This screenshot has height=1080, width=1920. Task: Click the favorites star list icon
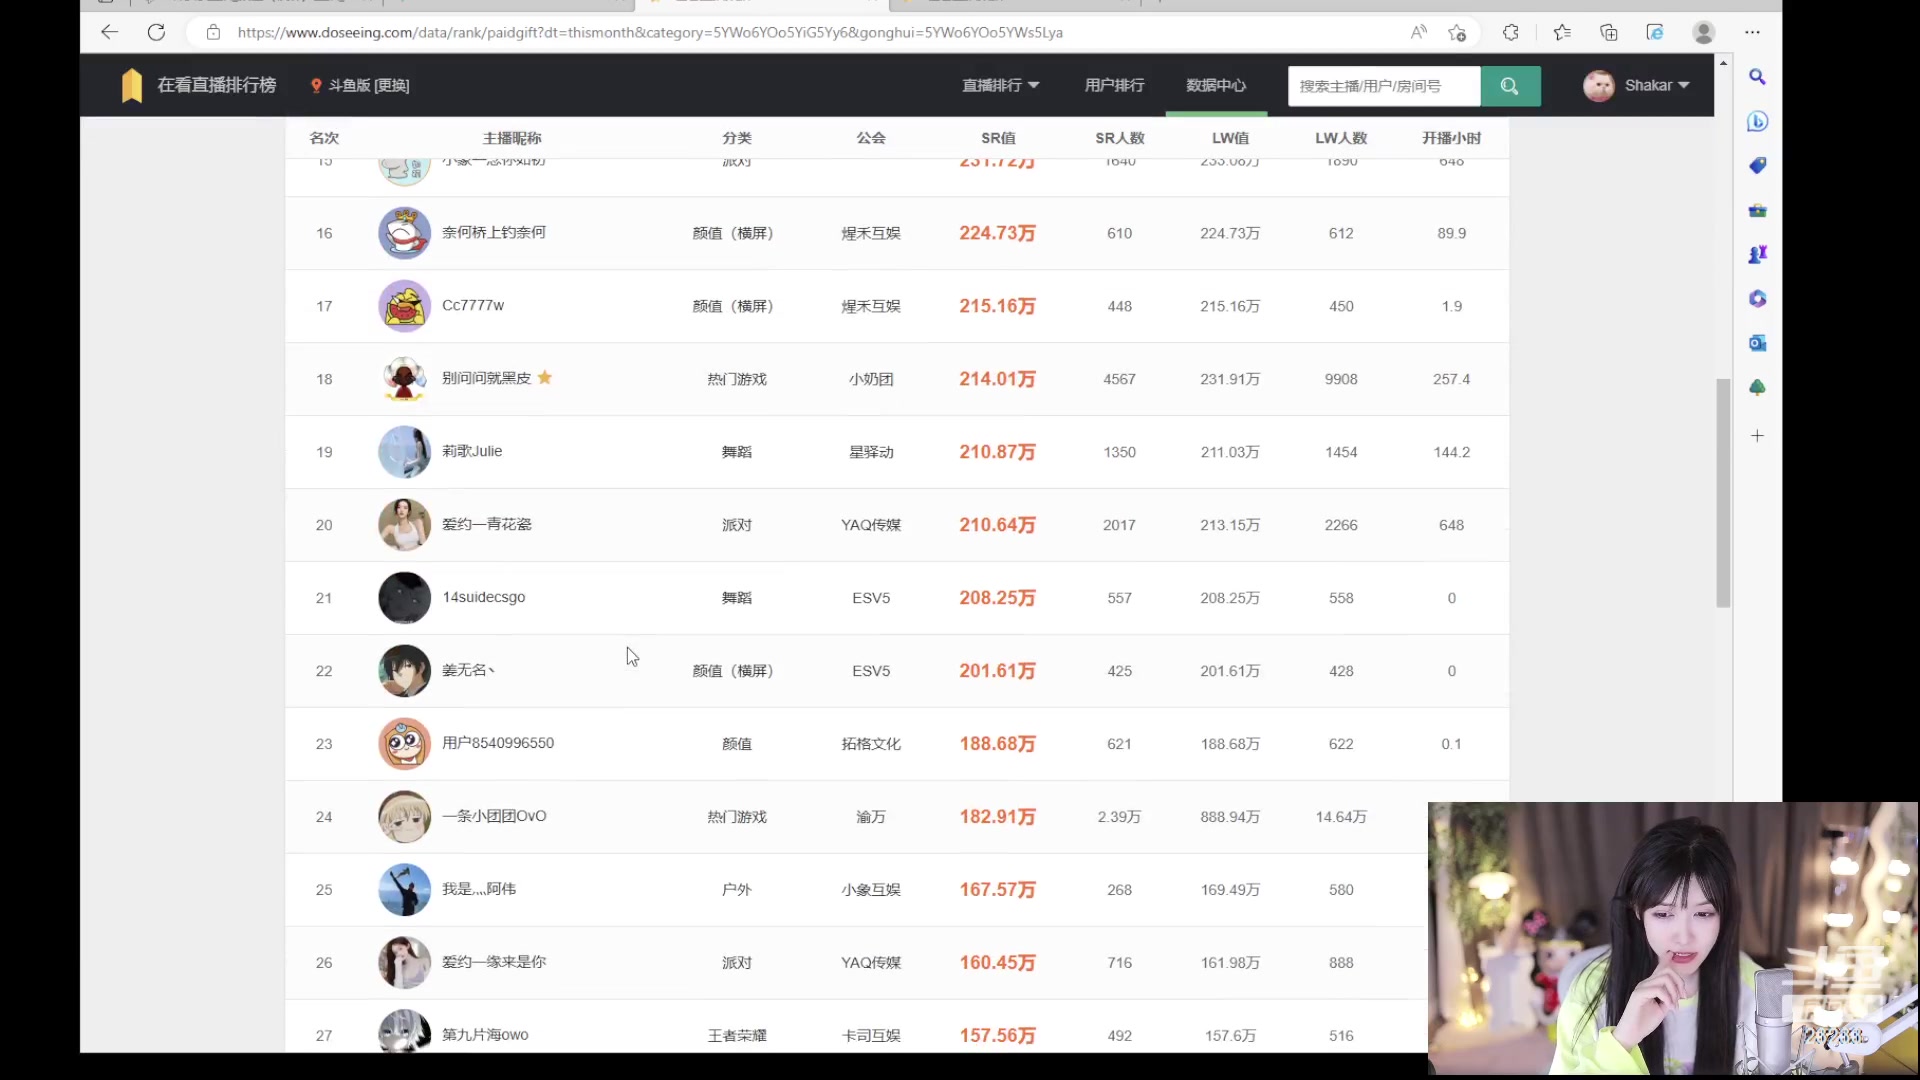point(1562,32)
